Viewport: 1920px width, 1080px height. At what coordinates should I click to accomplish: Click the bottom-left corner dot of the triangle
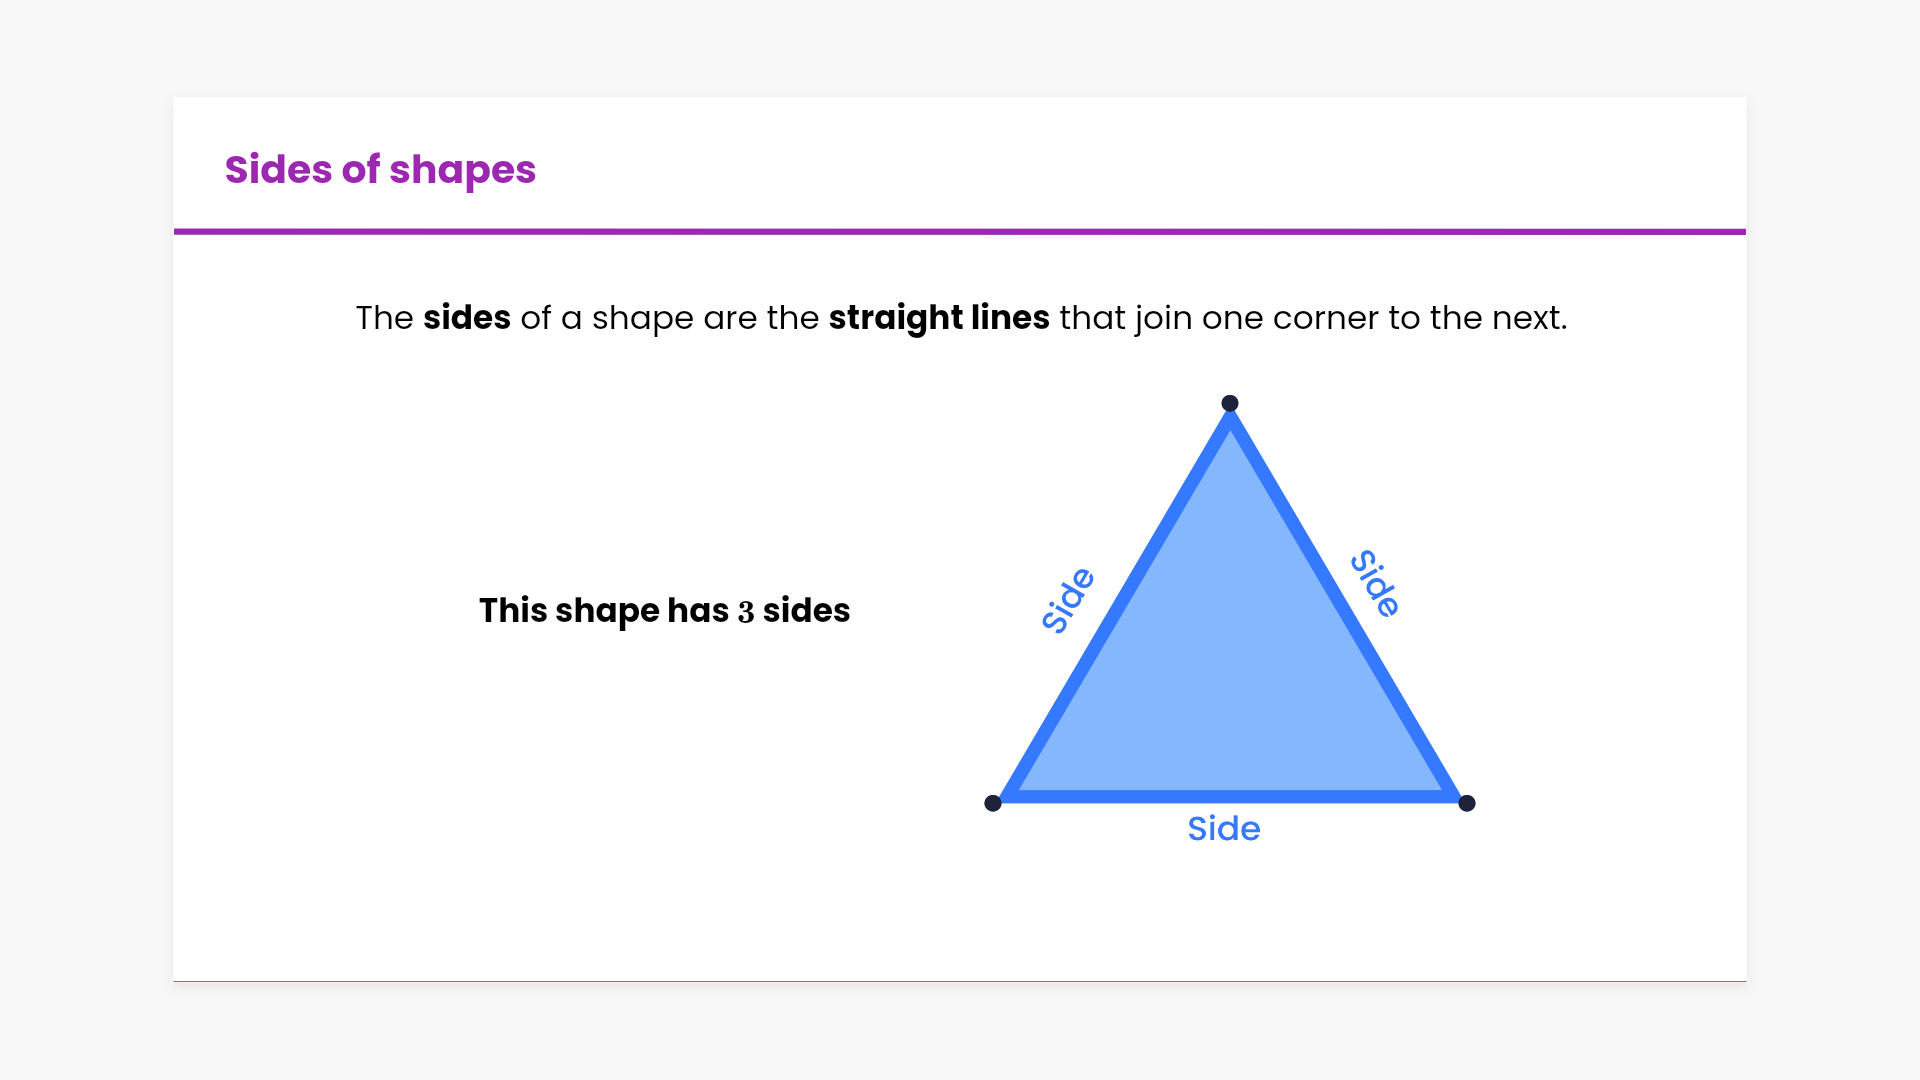[993, 803]
